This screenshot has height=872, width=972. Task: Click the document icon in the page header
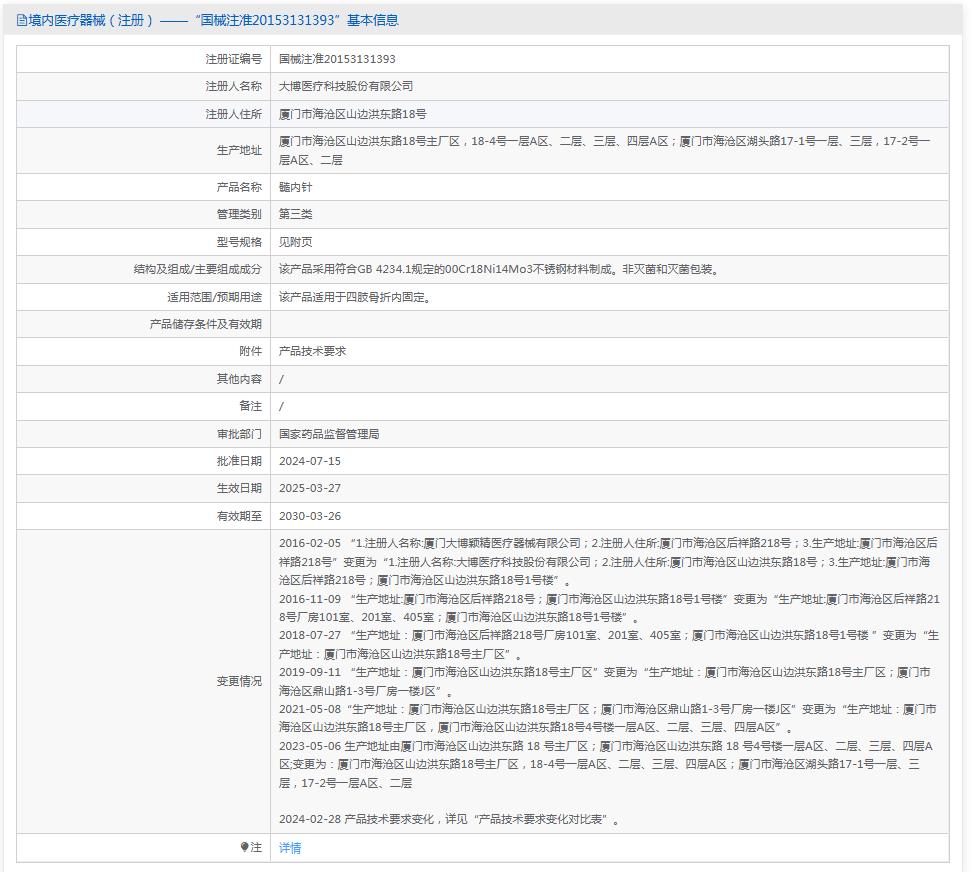(x=22, y=20)
